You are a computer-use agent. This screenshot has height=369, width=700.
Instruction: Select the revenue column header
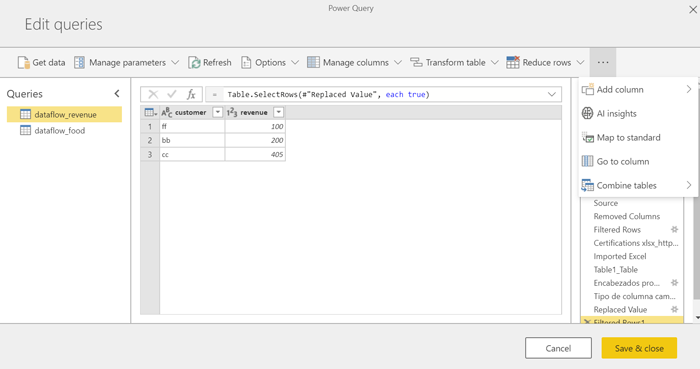pyautogui.click(x=255, y=112)
